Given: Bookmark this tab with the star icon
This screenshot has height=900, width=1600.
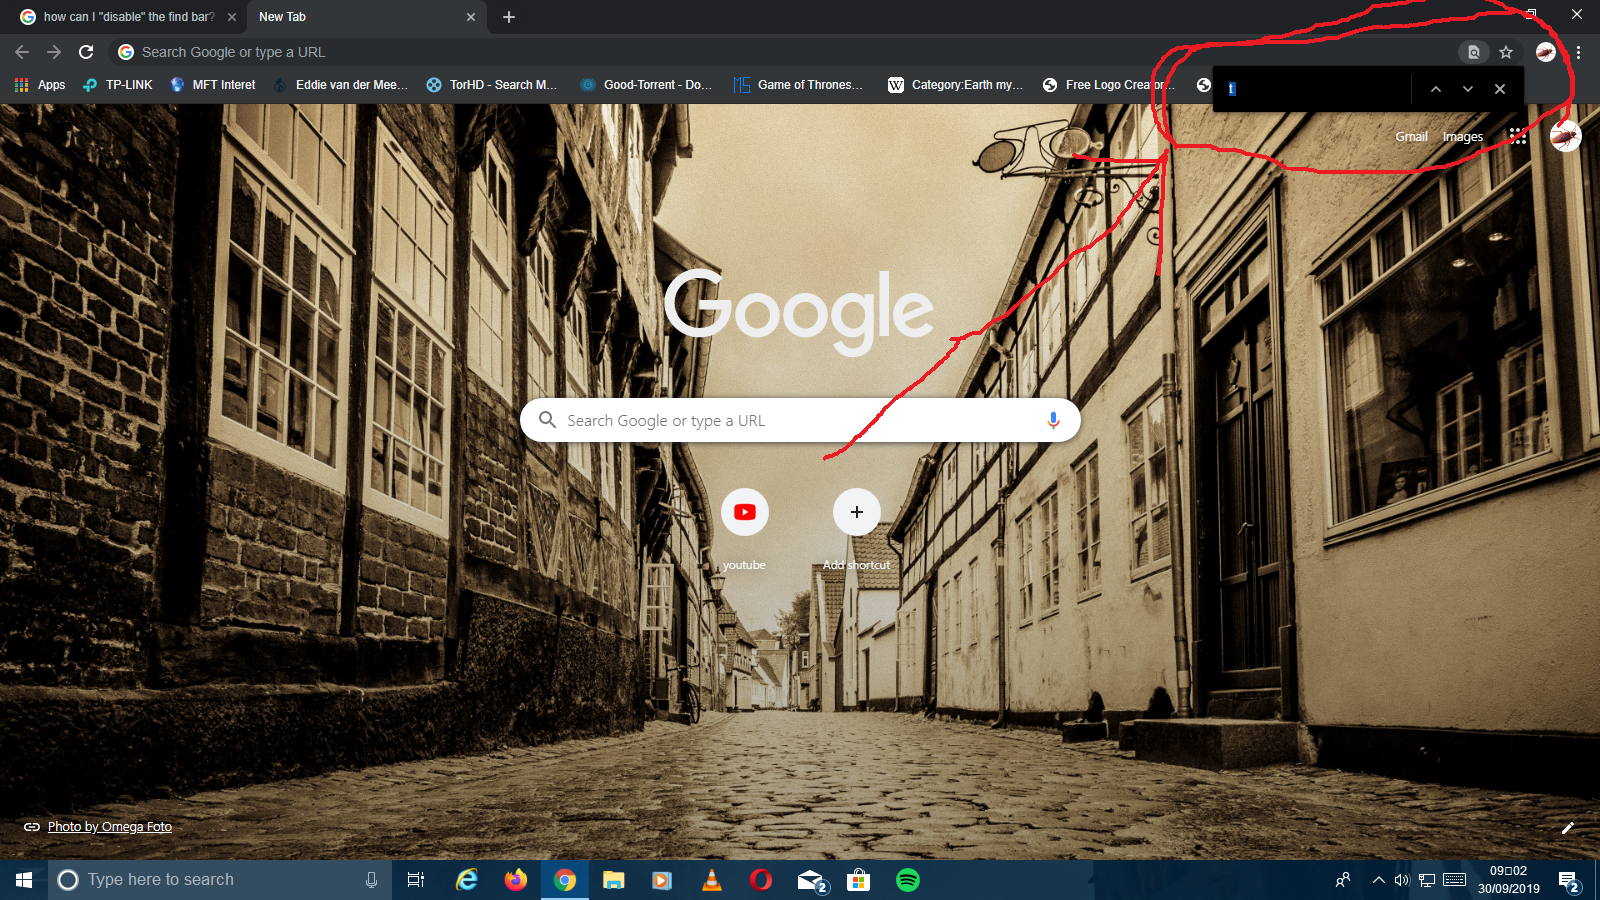Looking at the screenshot, I should pyautogui.click(x=1506, y=52).
